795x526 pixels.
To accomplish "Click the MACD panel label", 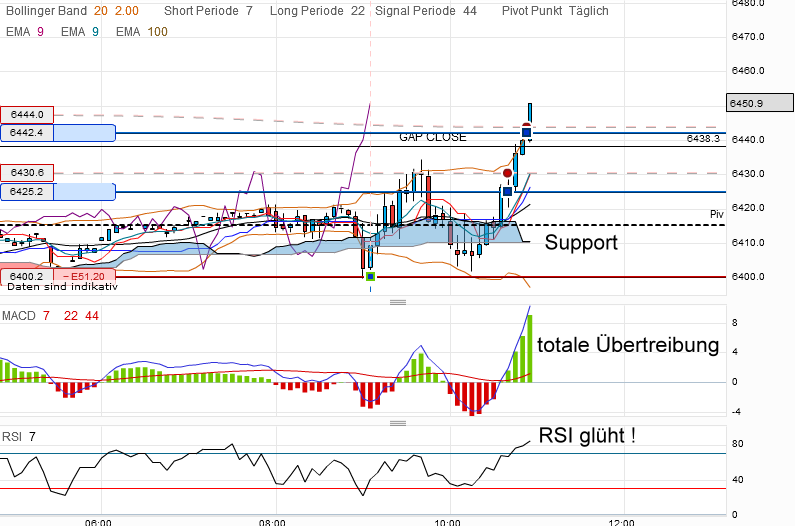I will click(19, 316).
